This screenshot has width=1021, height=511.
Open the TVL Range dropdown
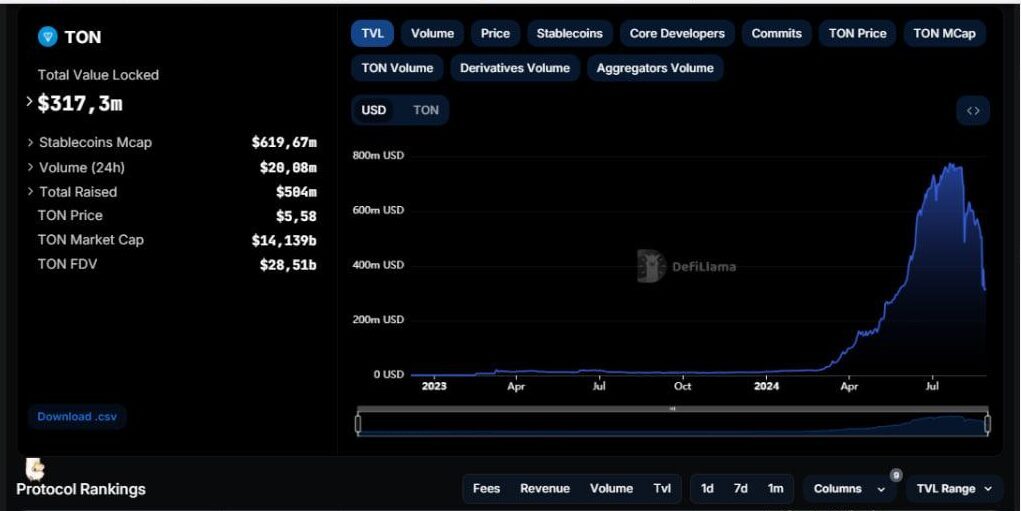(x=954, y=489)
